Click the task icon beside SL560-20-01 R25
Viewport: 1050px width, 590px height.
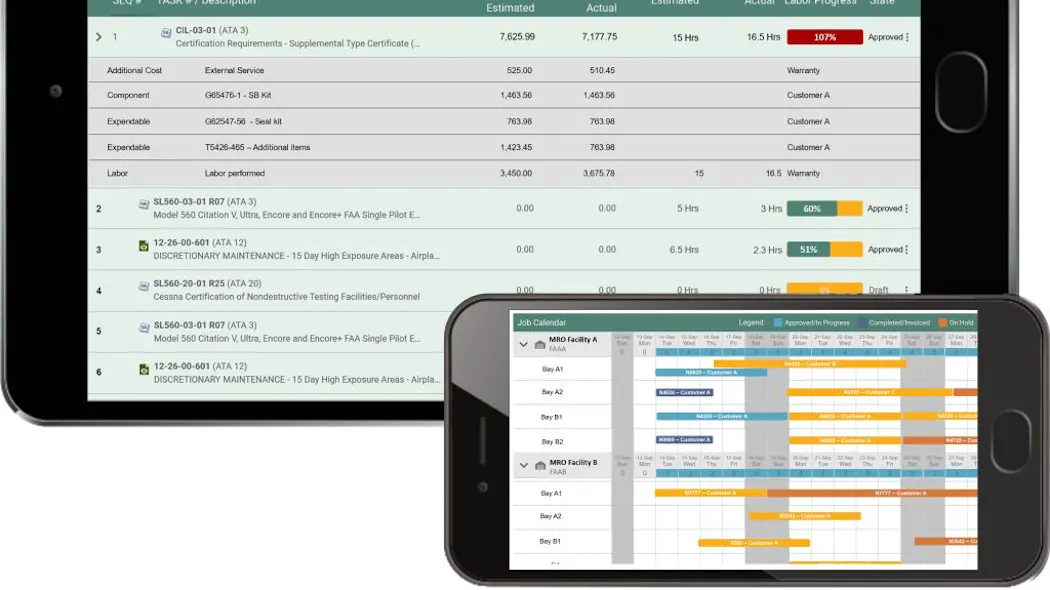[x=143, y=286]
